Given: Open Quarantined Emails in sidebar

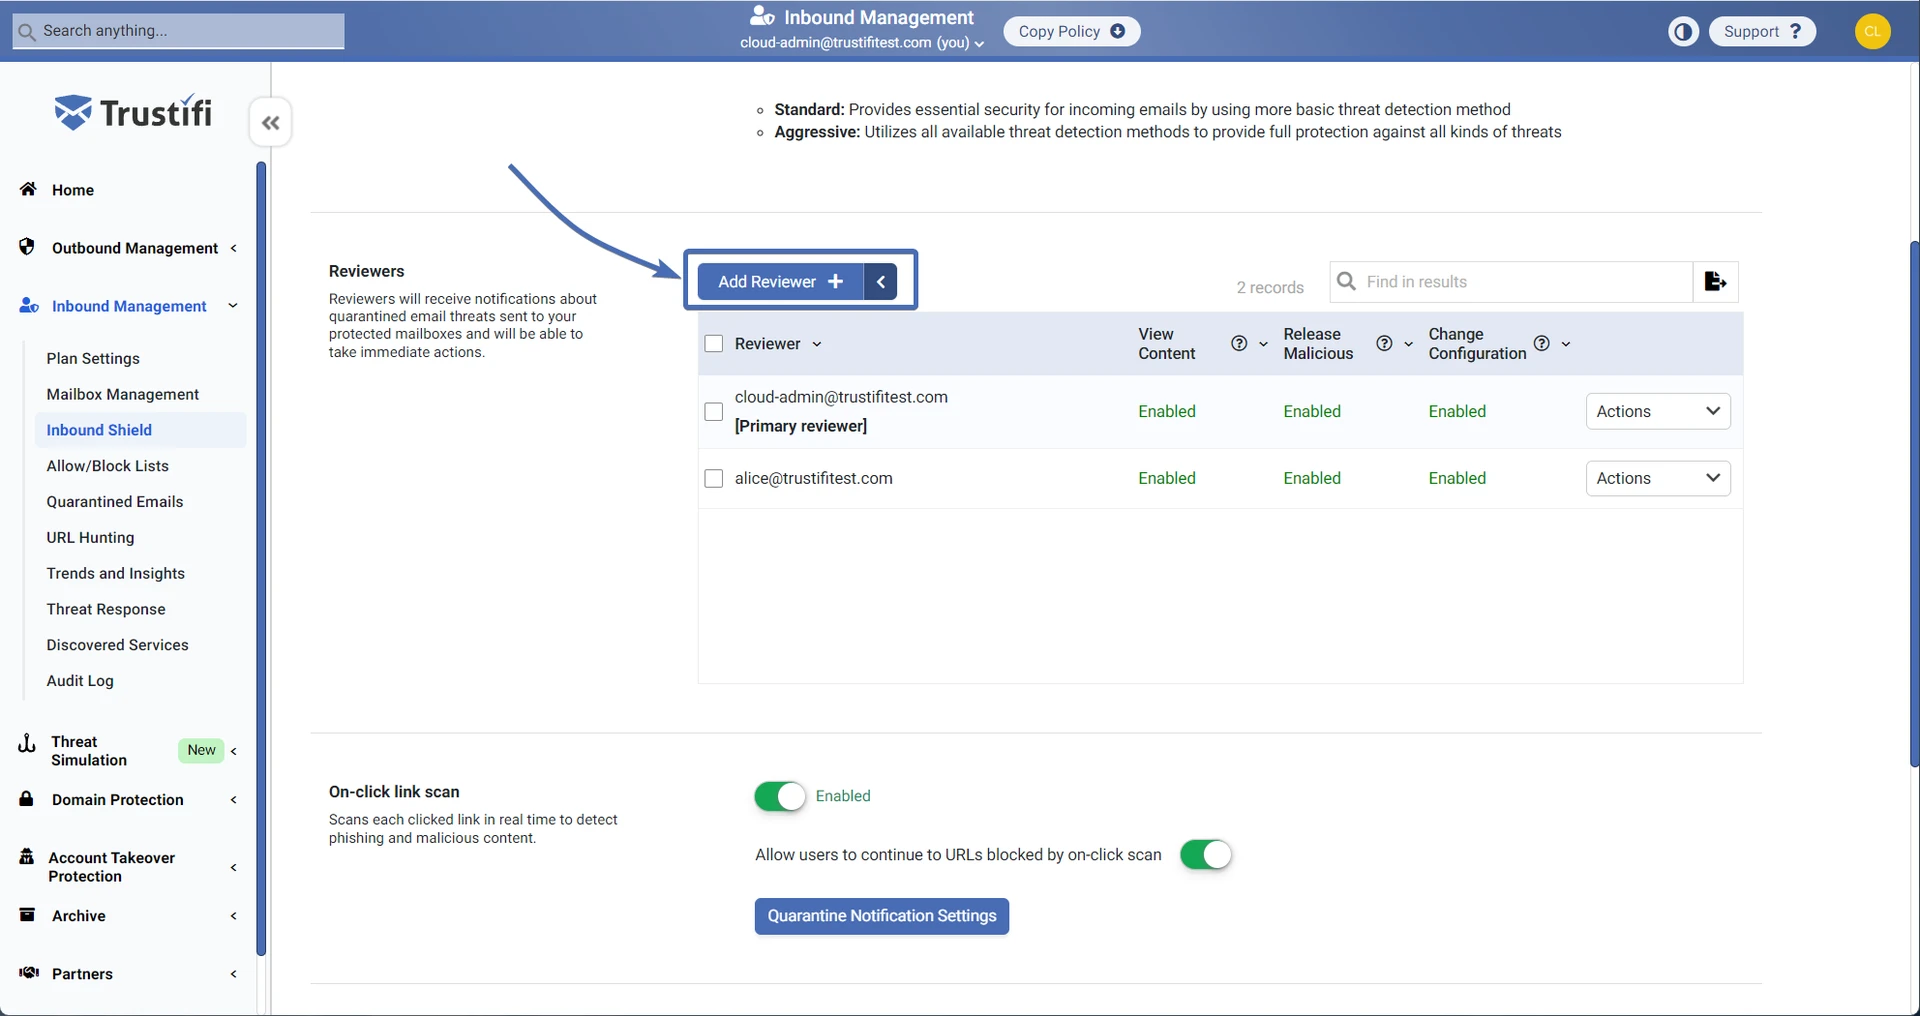Looking at the screenshot, I should tap(114, 502).
